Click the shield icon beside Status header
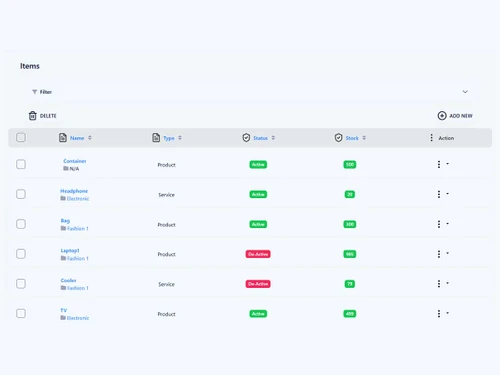The height and width of the screenshot is (375, 500). point(246,137)
